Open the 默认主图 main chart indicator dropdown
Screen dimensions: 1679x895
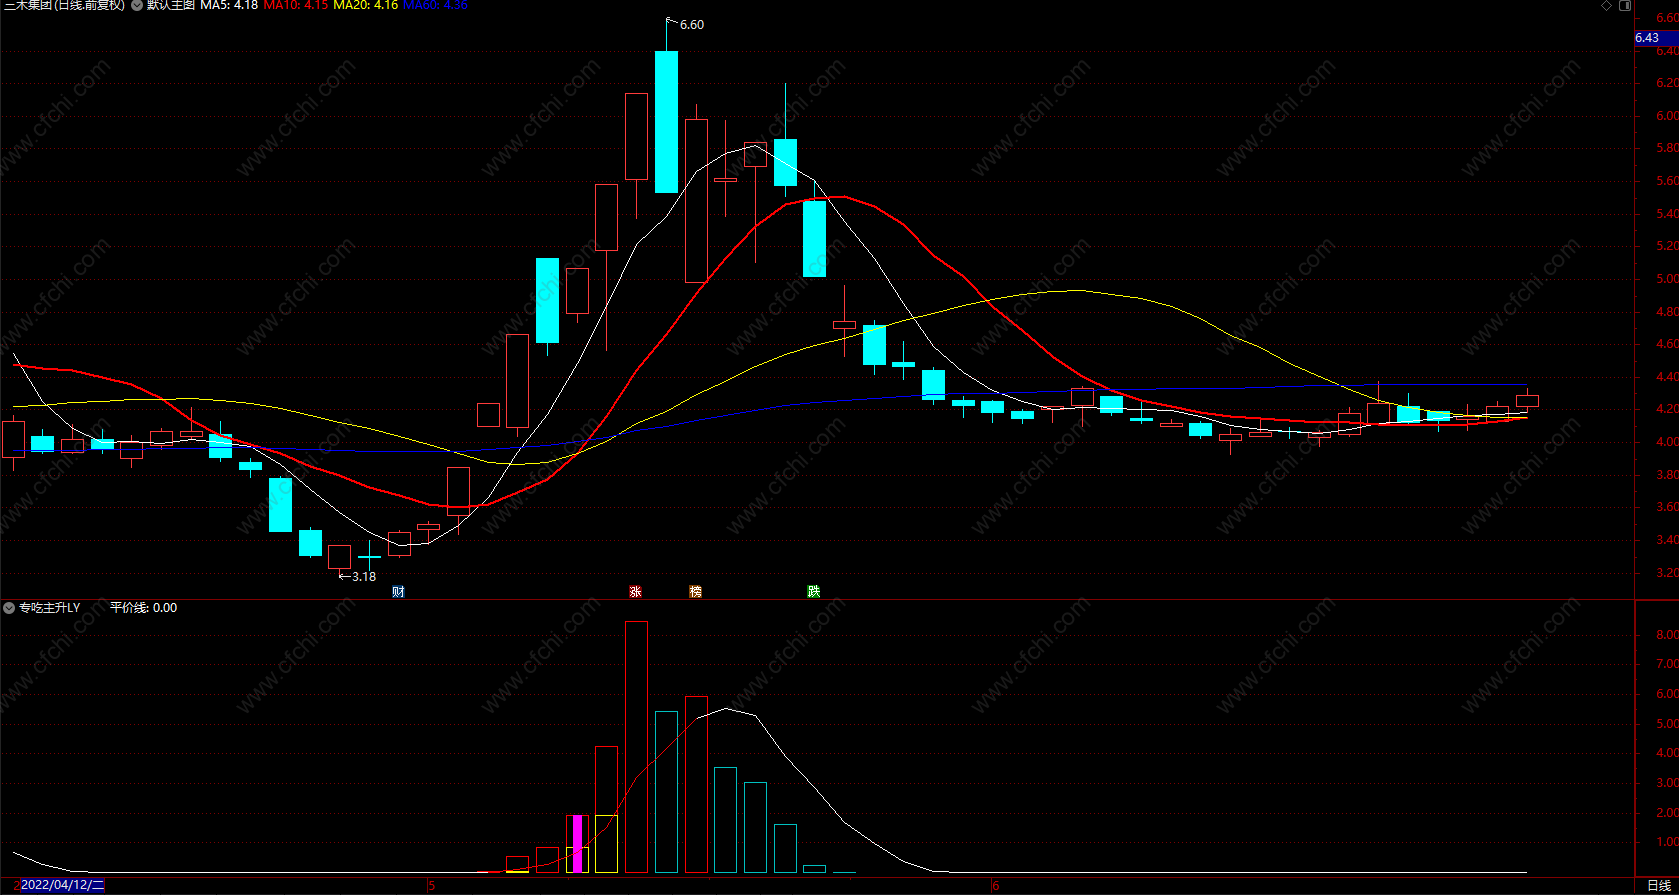(x=137, y=5)
